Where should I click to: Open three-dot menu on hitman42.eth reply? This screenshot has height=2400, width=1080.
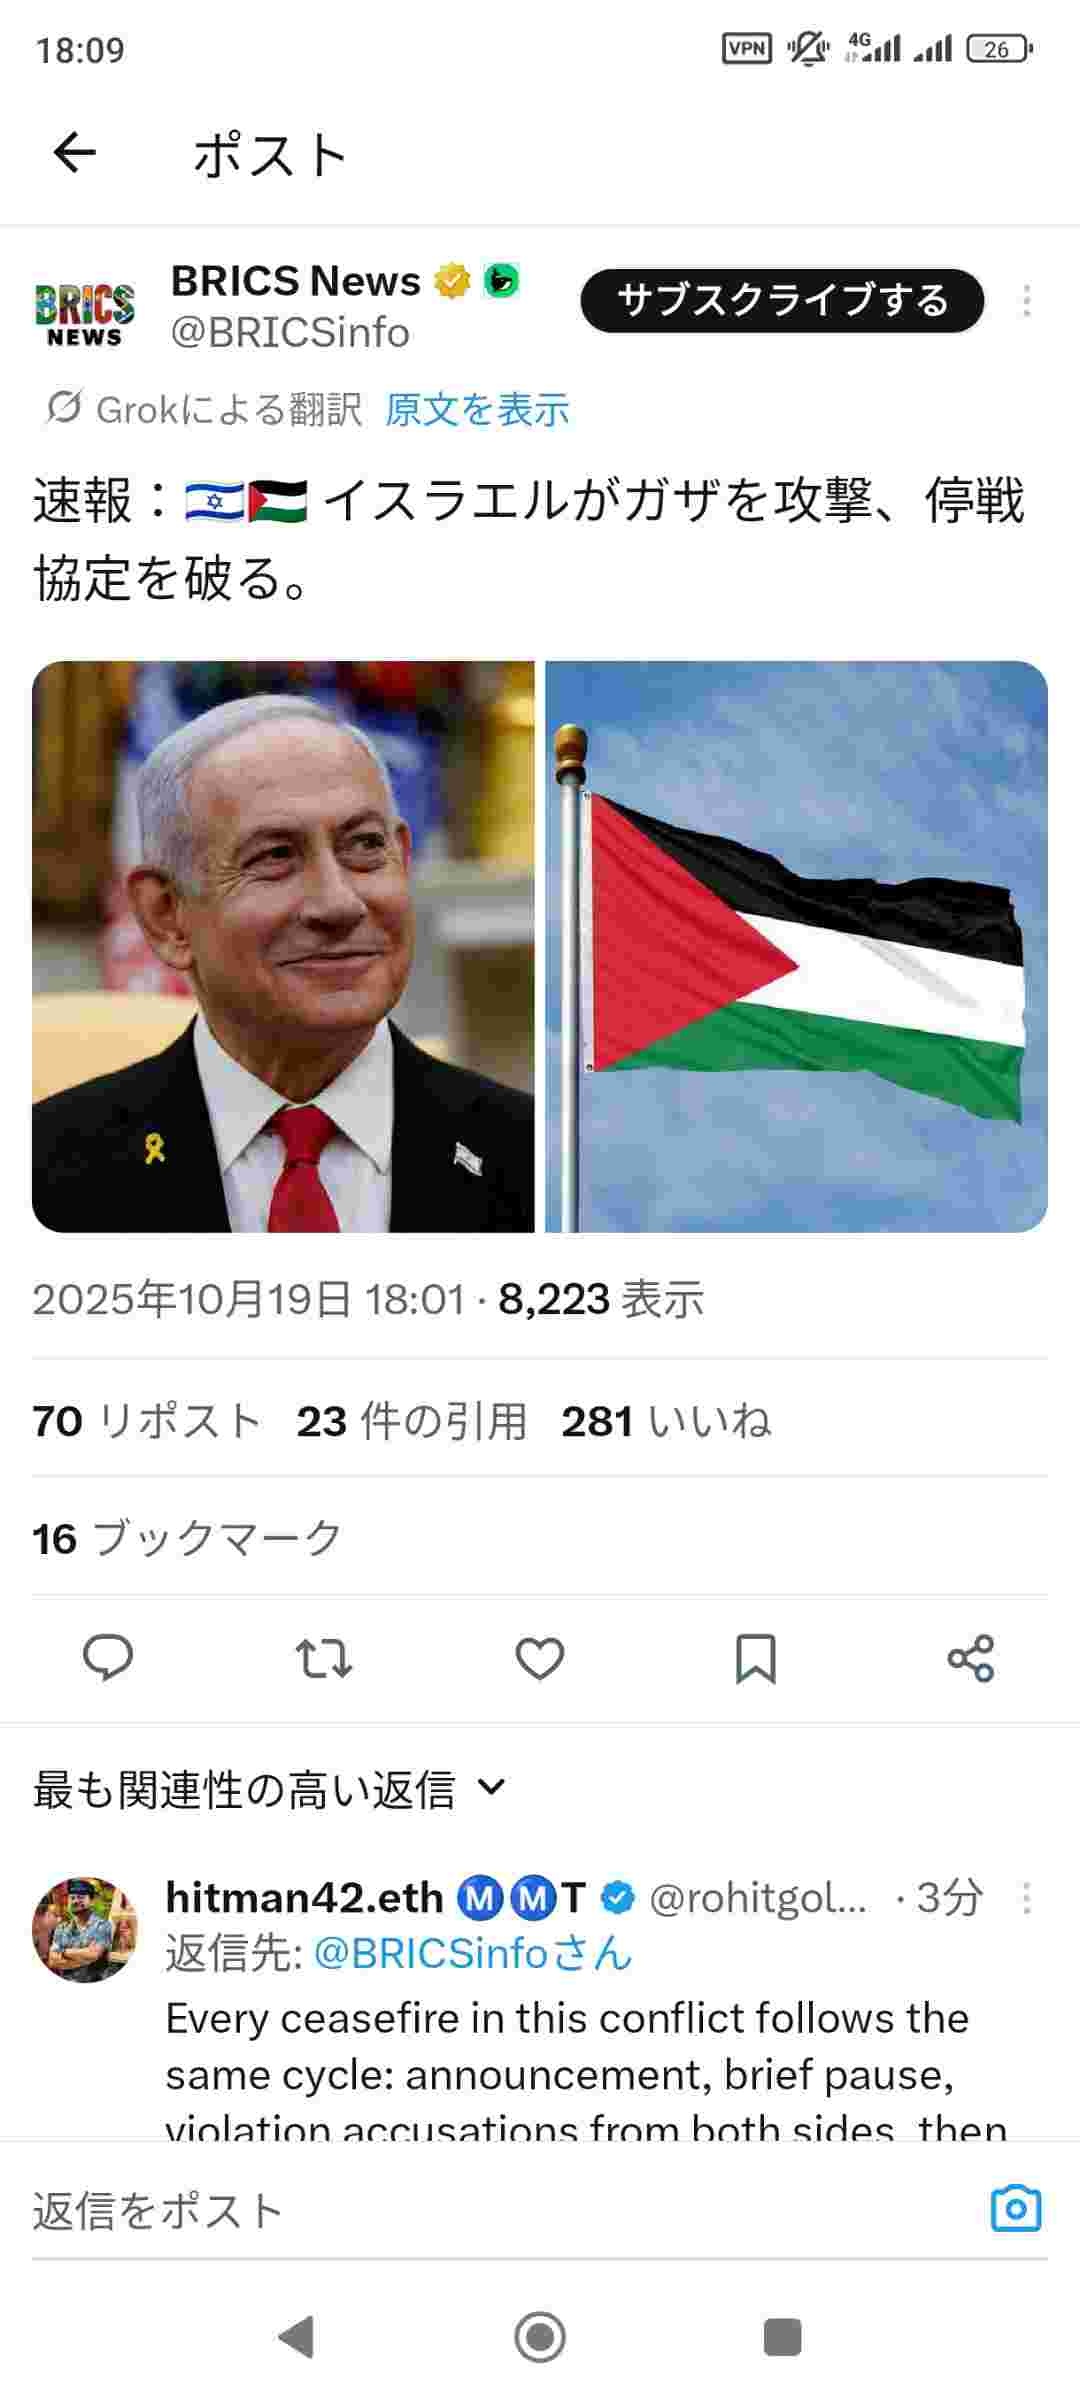click(x=1026, y=1897)
